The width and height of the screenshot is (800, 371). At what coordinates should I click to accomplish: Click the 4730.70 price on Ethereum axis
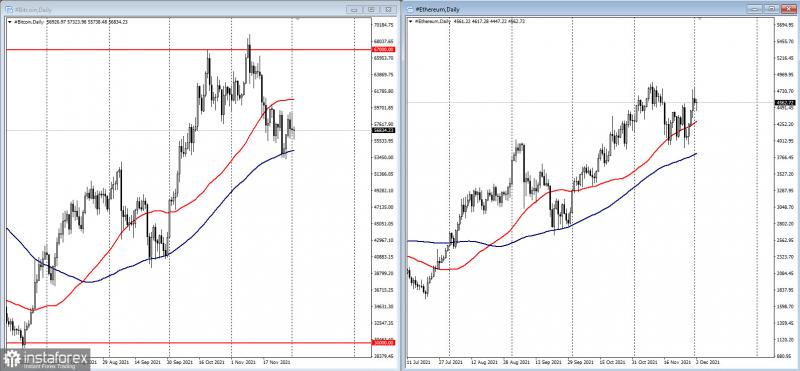[x=784, y=91]
